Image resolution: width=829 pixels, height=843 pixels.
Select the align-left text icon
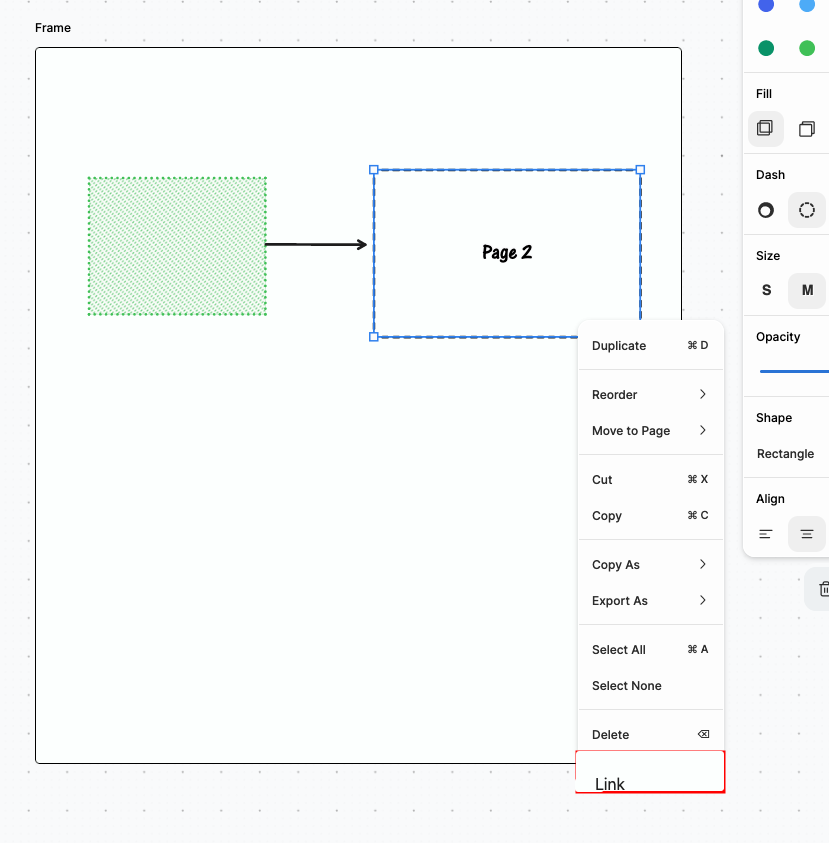tap(765, 534)
